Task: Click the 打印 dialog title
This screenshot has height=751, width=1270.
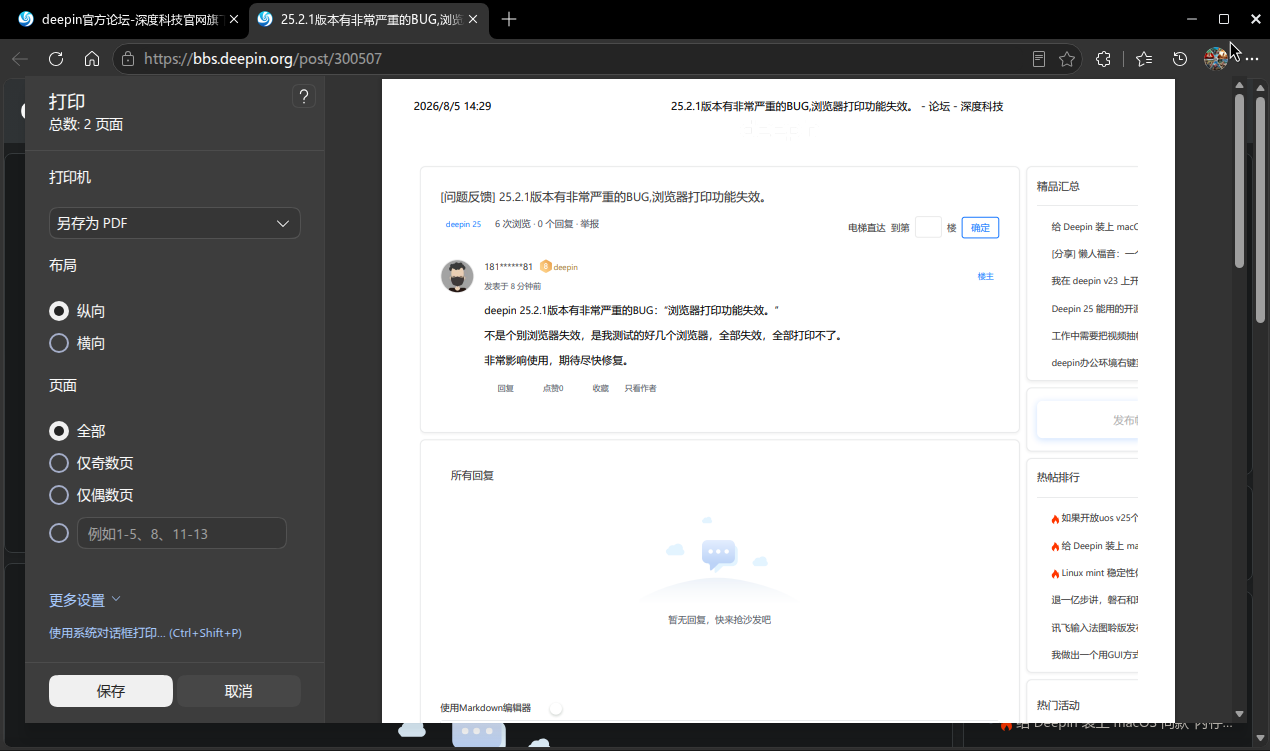Action: coord(67,101)
